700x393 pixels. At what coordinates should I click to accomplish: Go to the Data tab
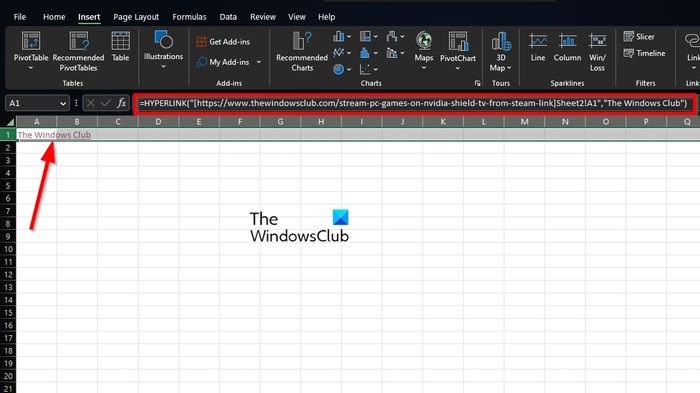coord(228,17)
